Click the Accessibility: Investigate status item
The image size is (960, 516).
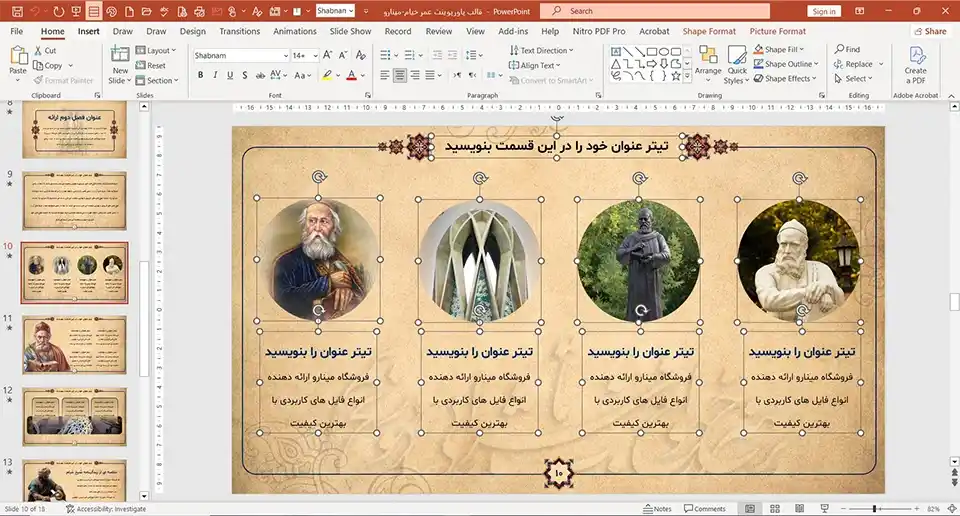pos(106,509)
